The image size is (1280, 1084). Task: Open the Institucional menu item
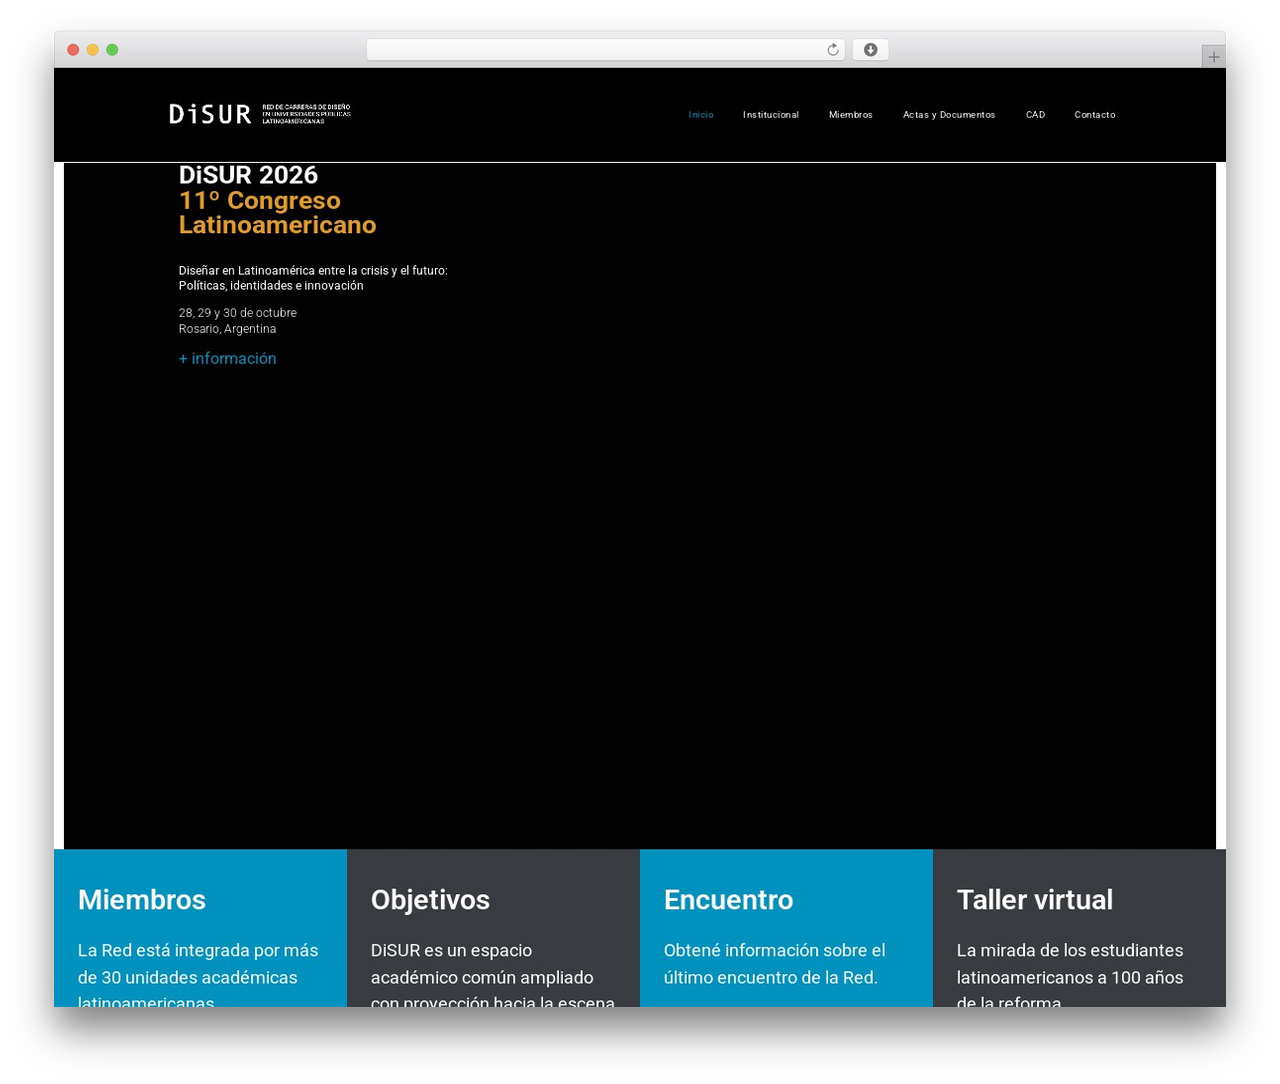[x=771, y=115]
